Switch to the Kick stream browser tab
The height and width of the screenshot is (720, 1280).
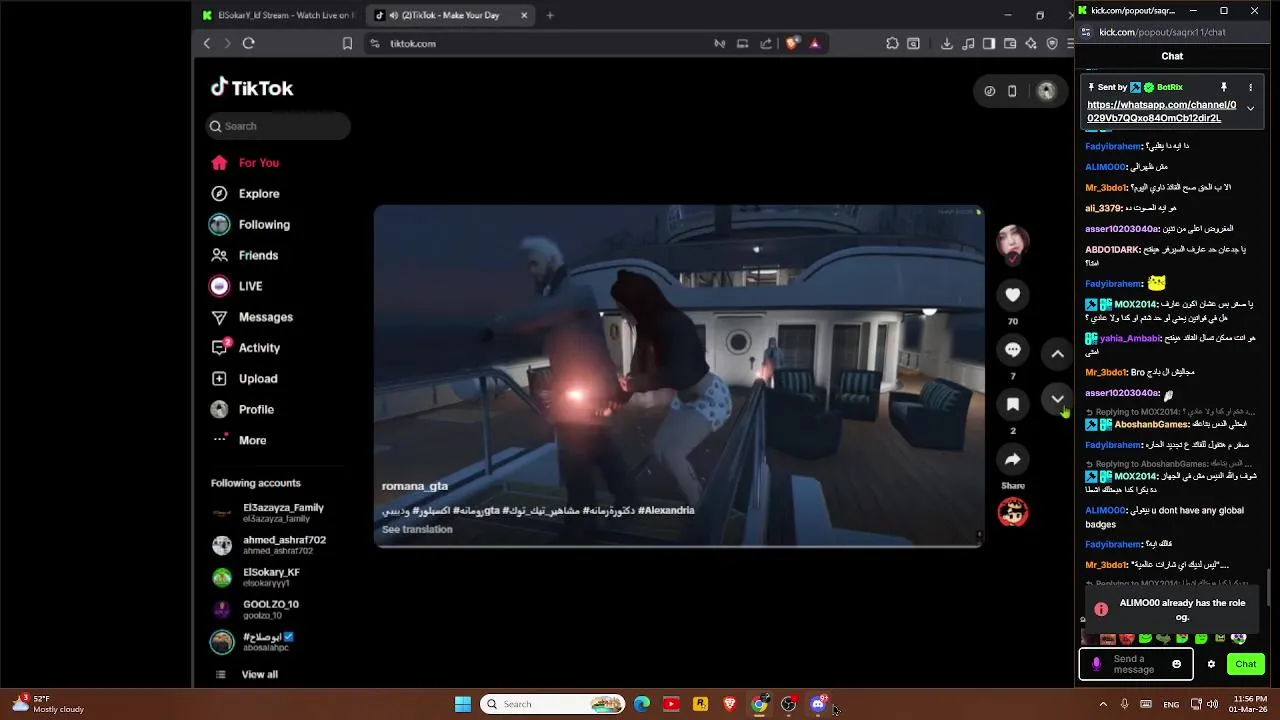tap(277, 15)
